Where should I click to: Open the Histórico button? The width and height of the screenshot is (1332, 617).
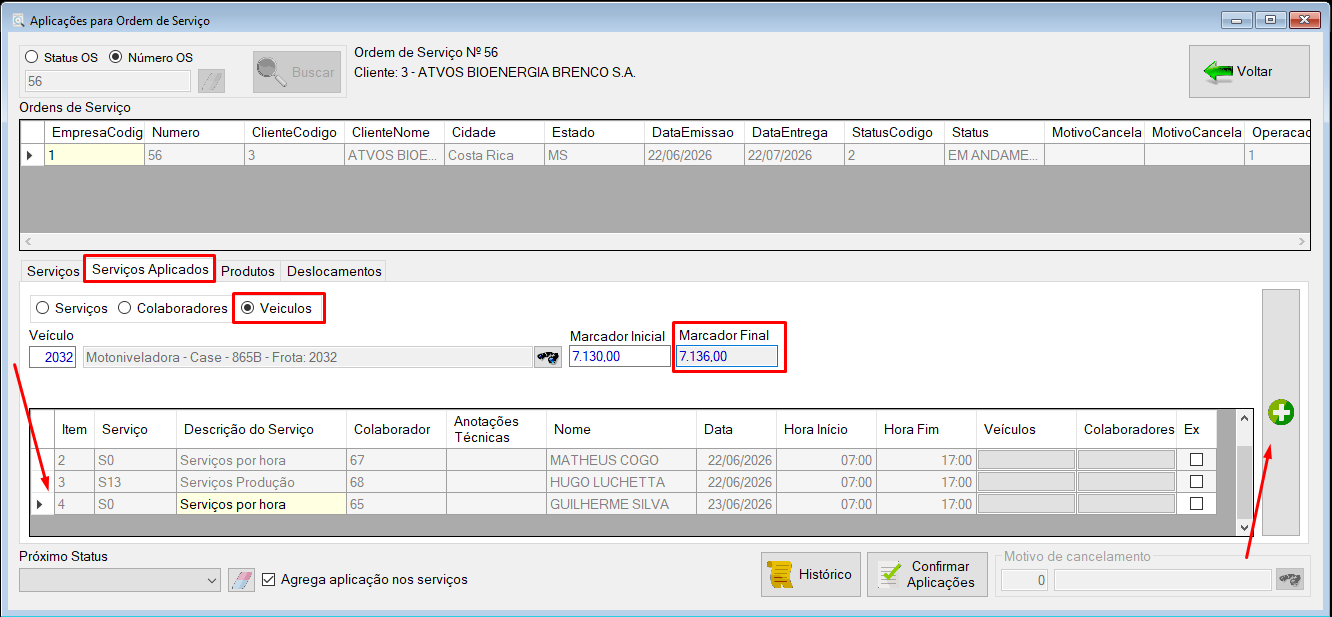point(810,574)
